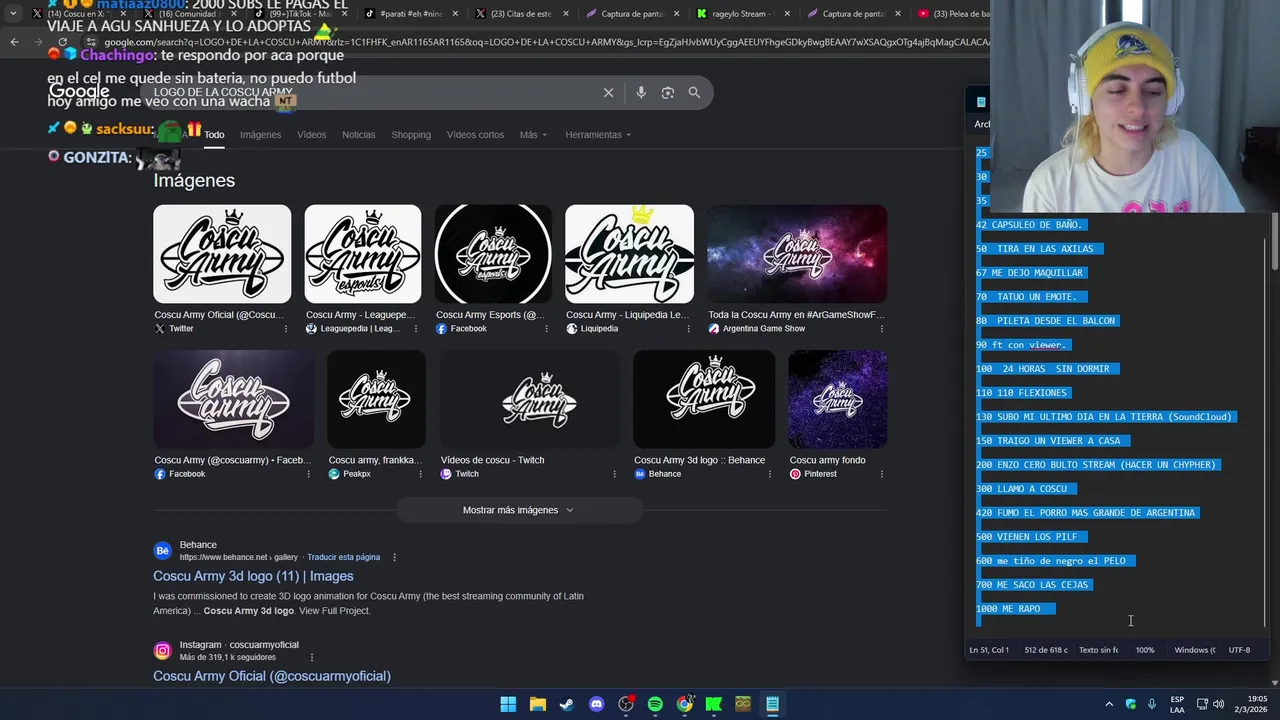Screen dimensions: 1280x720
Task: Open Spotify from the taskbar
Action: pyautogui.click(x=655, y=704)
